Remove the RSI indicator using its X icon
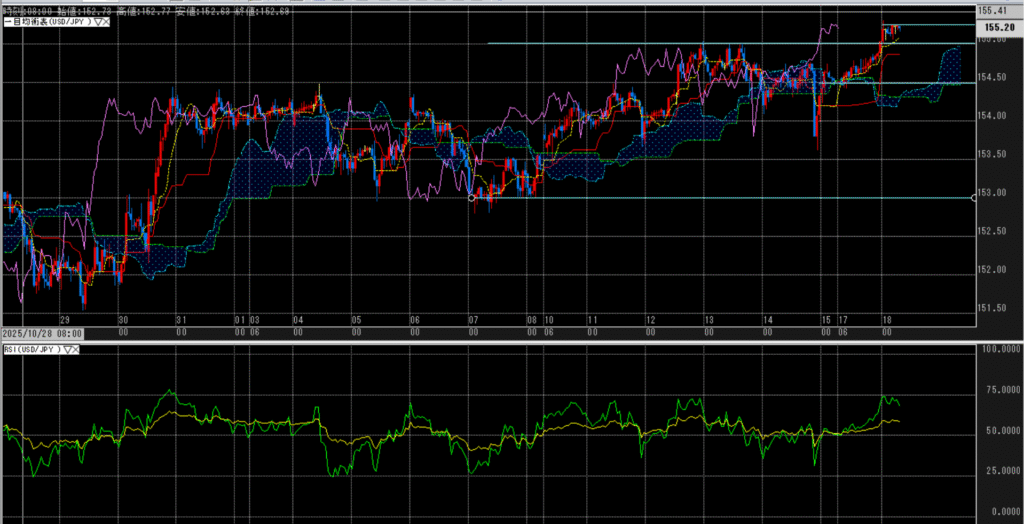The width and height of the screenshot is (1024, 524). click(77, 349)
